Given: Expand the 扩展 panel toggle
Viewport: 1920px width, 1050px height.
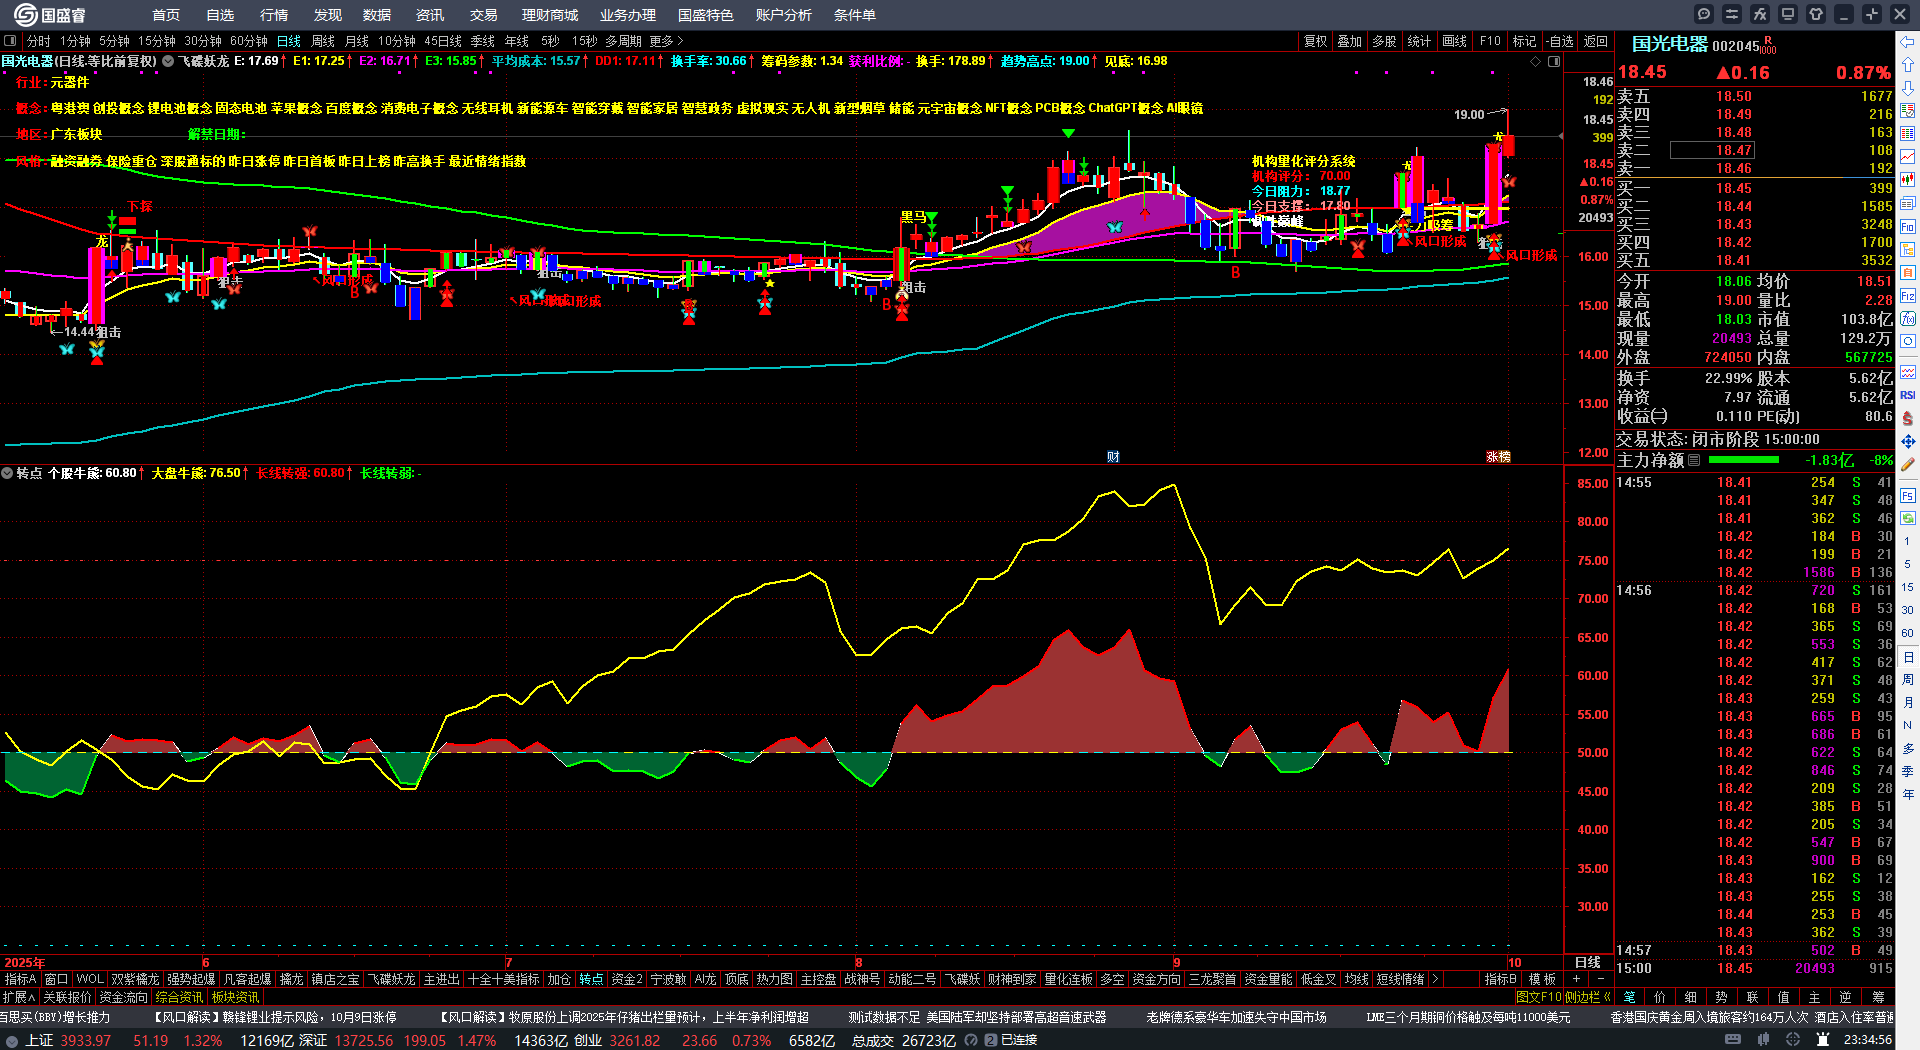Looking at the screenshot, I should [x=19, y=996].
